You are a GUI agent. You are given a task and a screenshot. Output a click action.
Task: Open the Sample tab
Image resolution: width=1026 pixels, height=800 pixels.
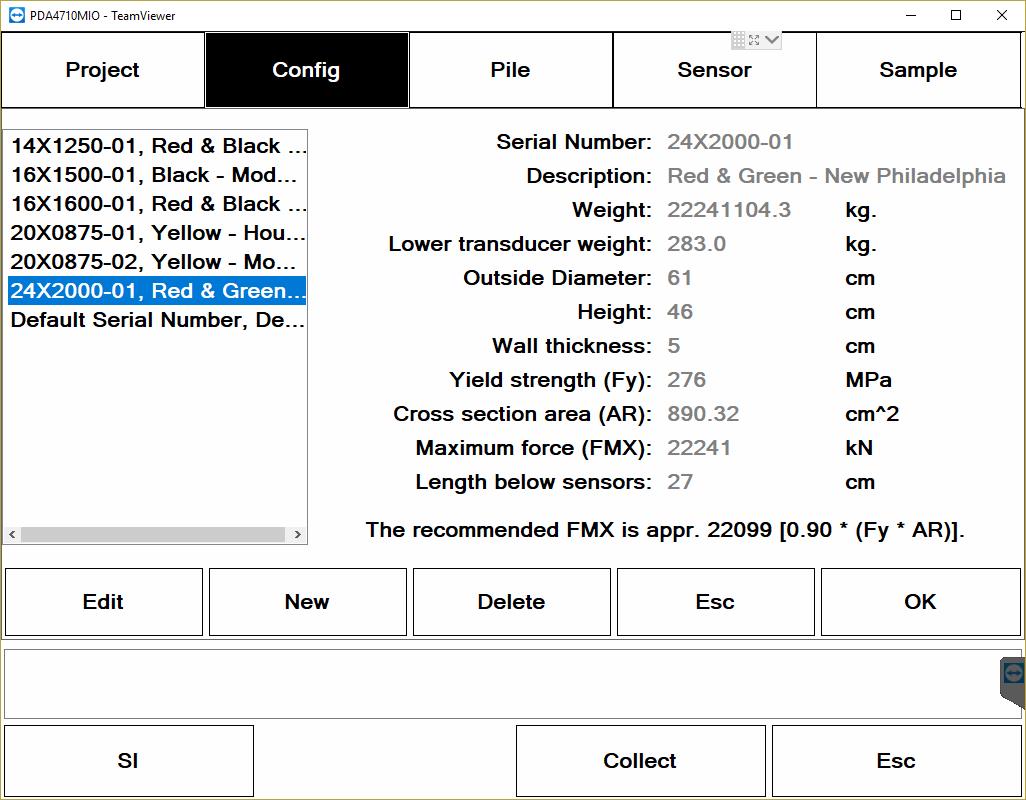(x=918, y=70)
